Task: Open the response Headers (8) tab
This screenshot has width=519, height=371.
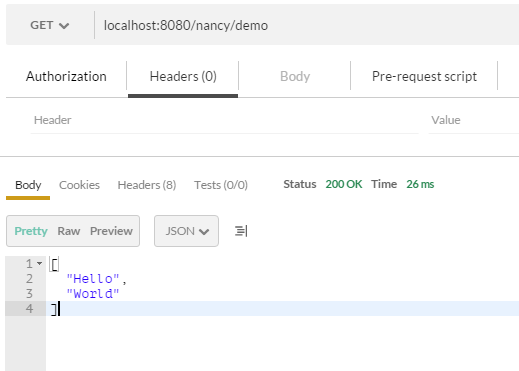Action: [147, 185]
